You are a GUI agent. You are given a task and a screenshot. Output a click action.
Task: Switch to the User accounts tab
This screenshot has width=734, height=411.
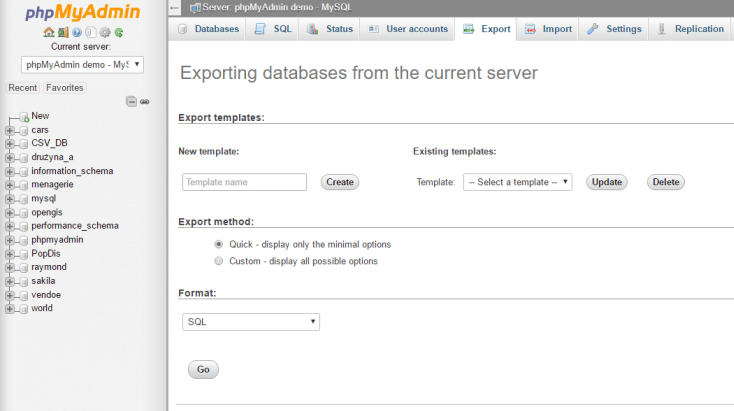tap(407, 29)
